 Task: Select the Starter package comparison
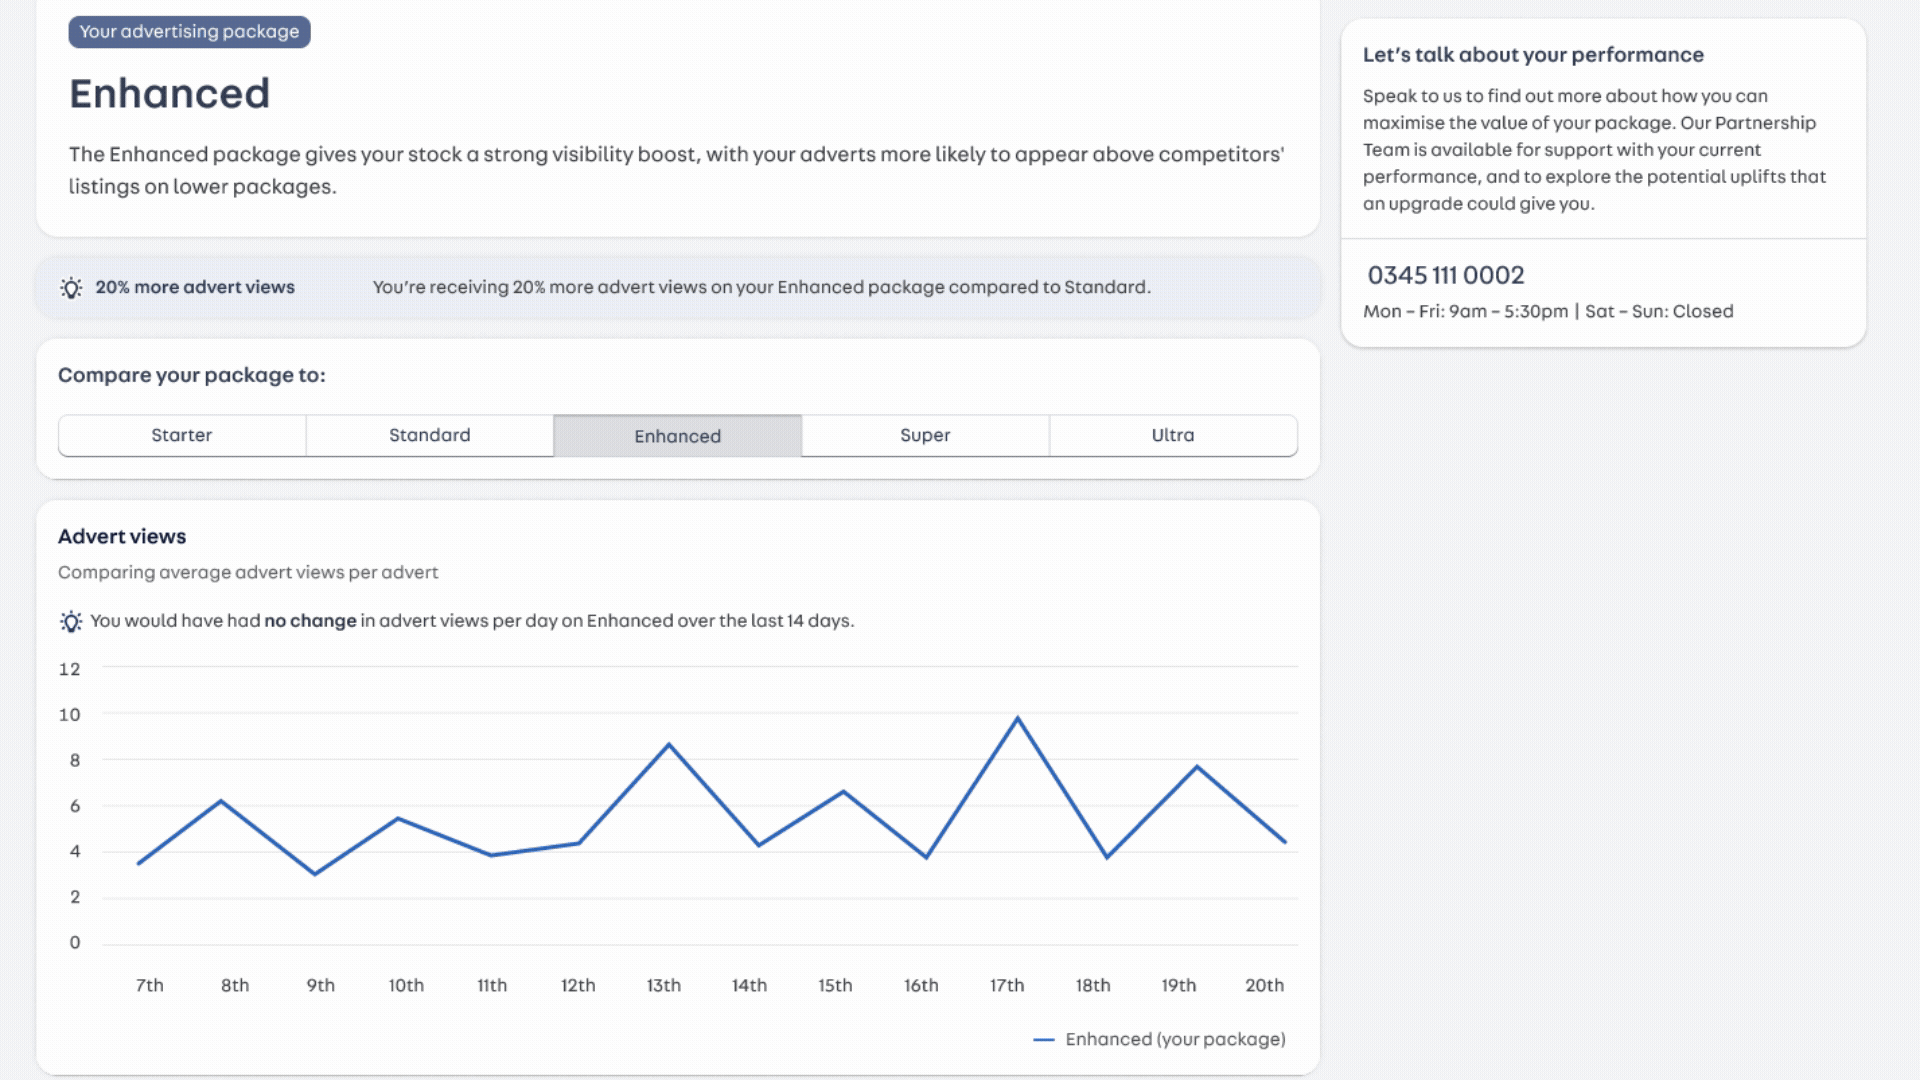(182, 436)
